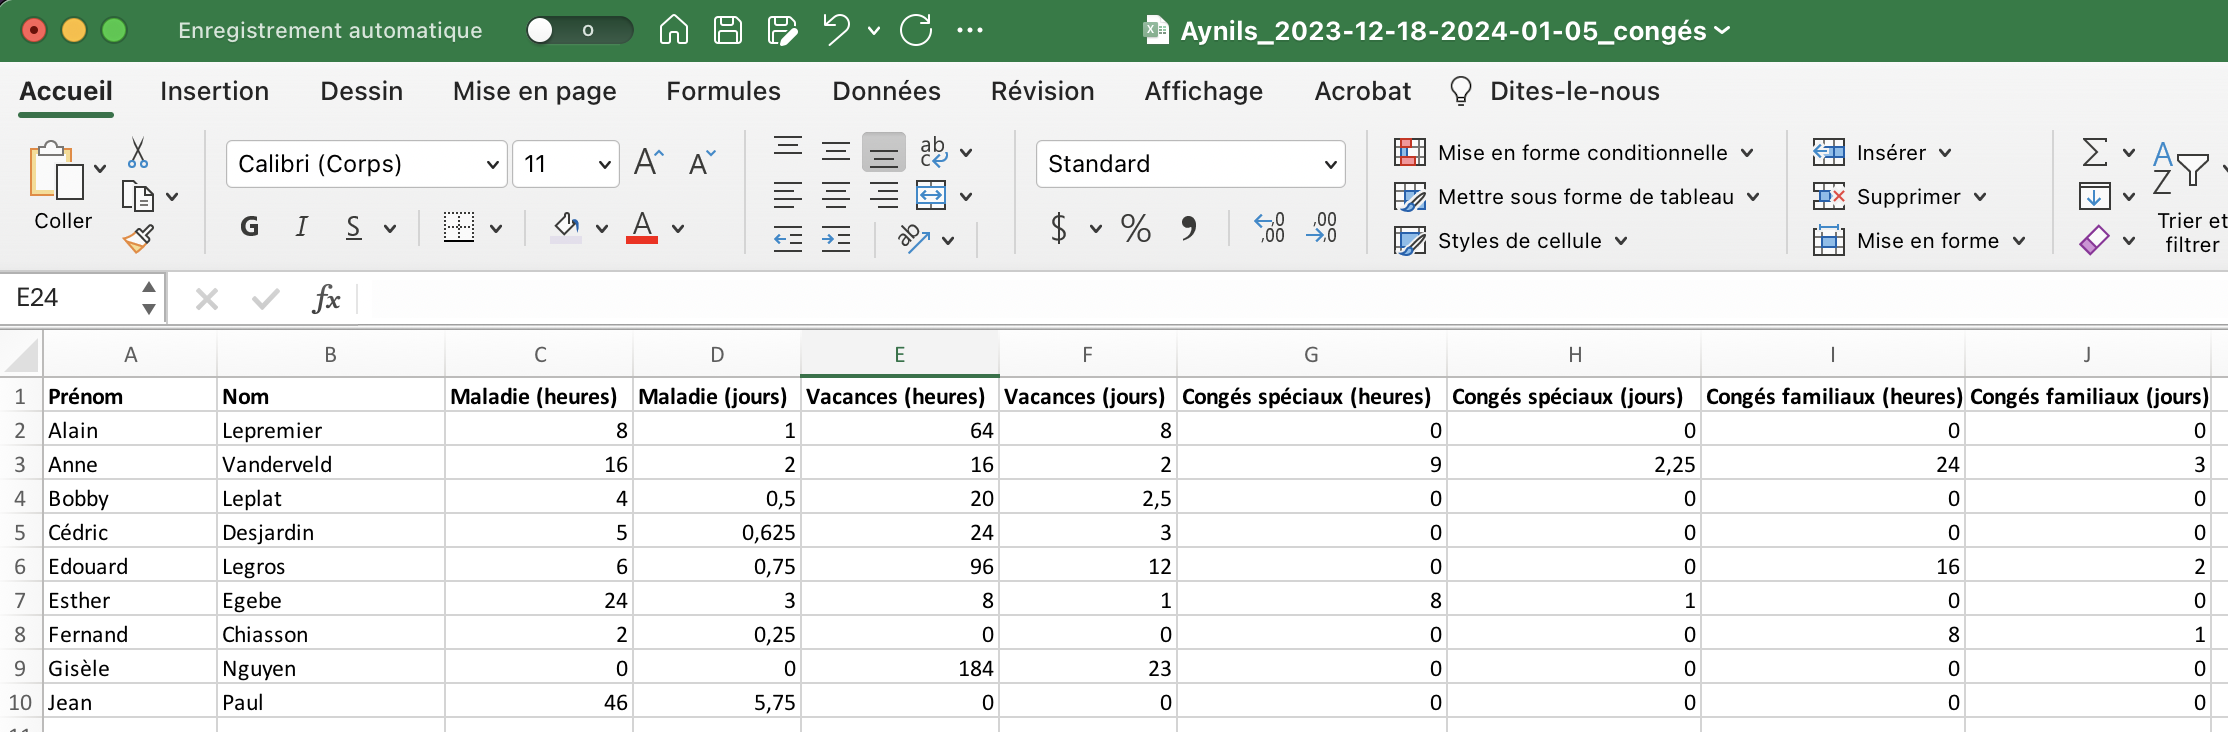Increase font size with large A
Viewport: 2228px width, 732px height.
[x=648, y=162]
